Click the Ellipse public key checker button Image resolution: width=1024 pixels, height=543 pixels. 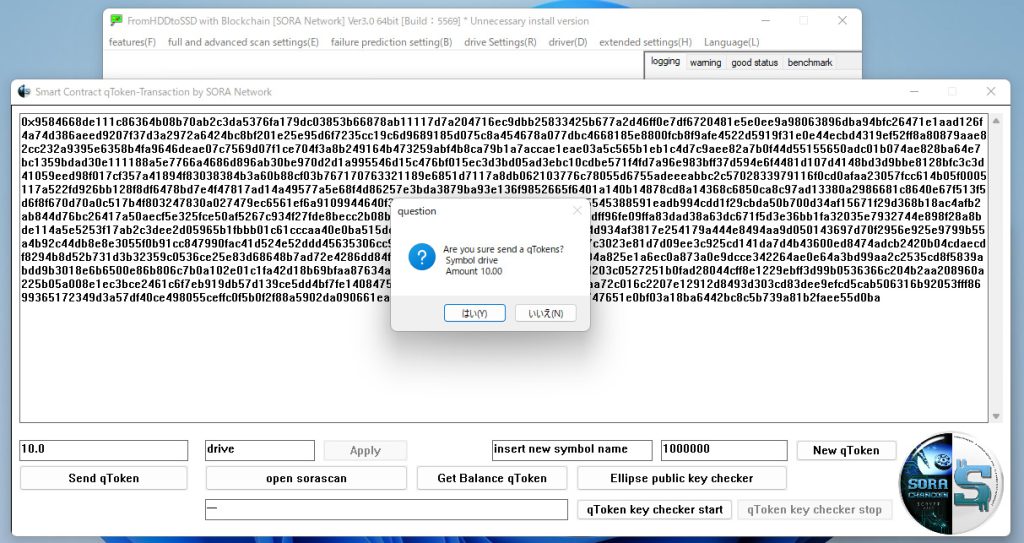click(x=682, y=478)
